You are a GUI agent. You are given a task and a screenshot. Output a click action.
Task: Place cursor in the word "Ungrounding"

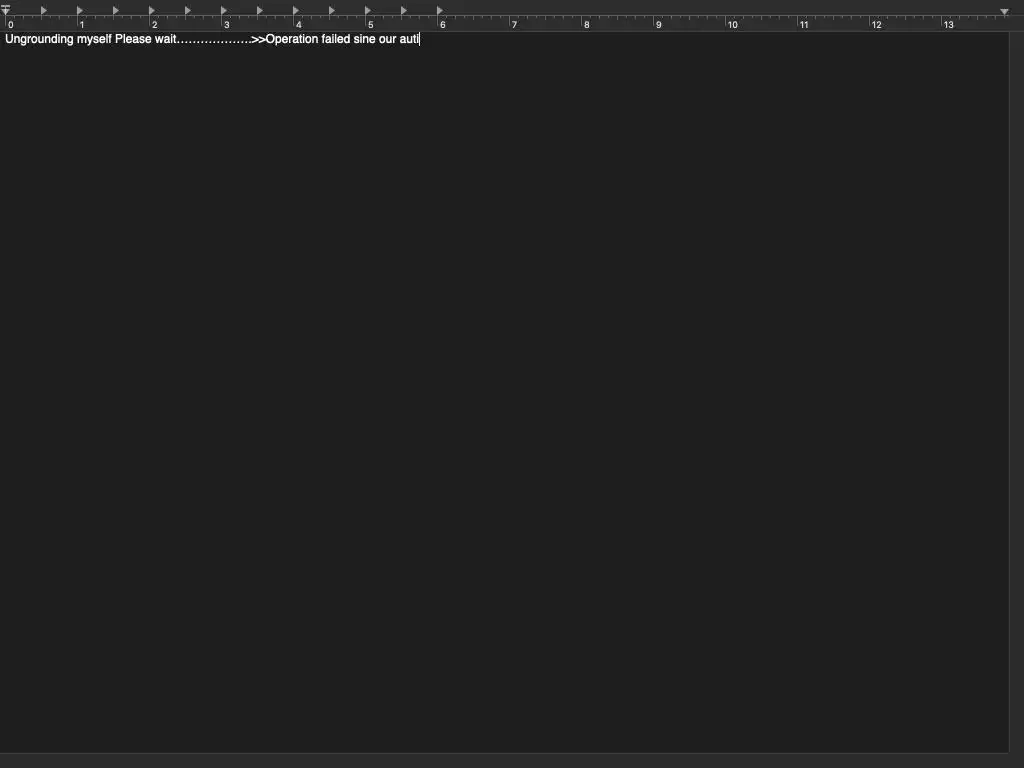coord(39,39)
